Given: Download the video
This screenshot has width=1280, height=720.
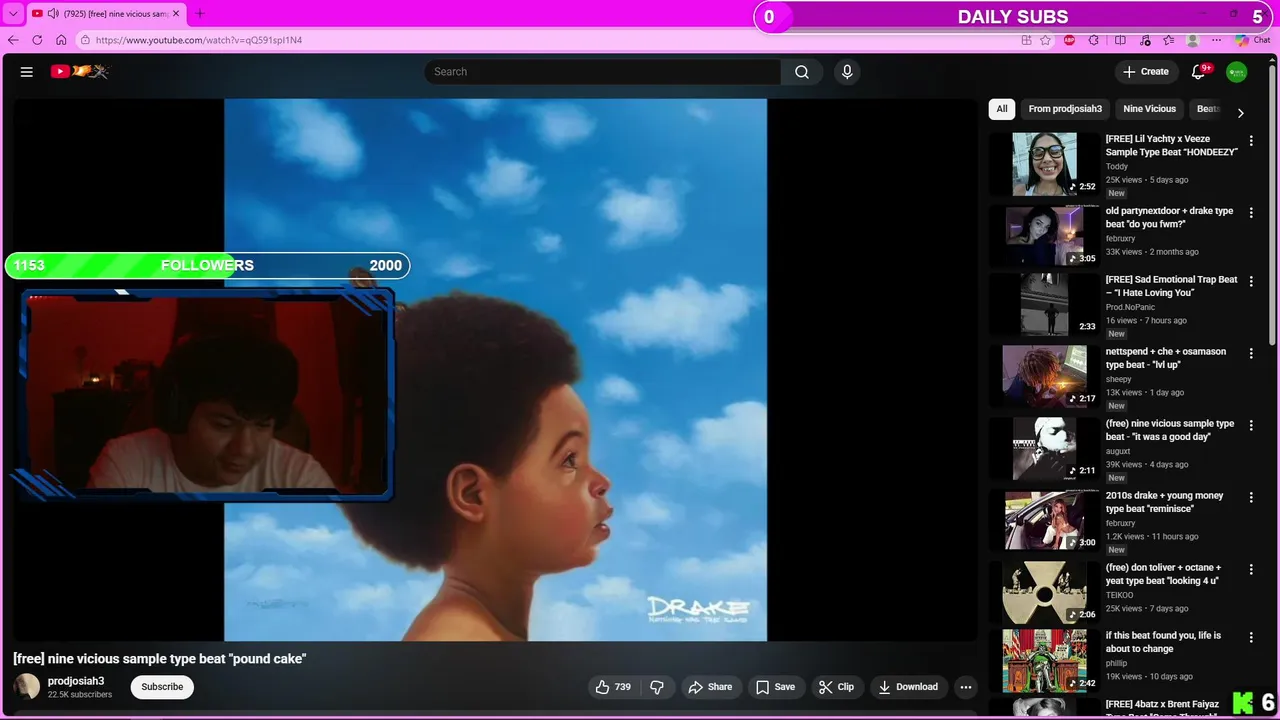Looking at the screenshot, I should (x=908, y=687).
